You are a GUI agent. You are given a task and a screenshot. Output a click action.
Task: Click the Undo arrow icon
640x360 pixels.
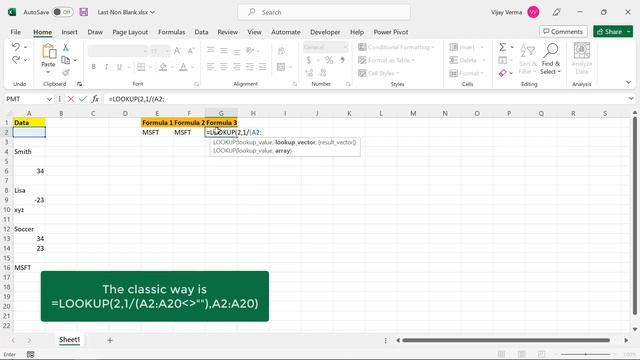pyautogui.click(x=16, y=47)
